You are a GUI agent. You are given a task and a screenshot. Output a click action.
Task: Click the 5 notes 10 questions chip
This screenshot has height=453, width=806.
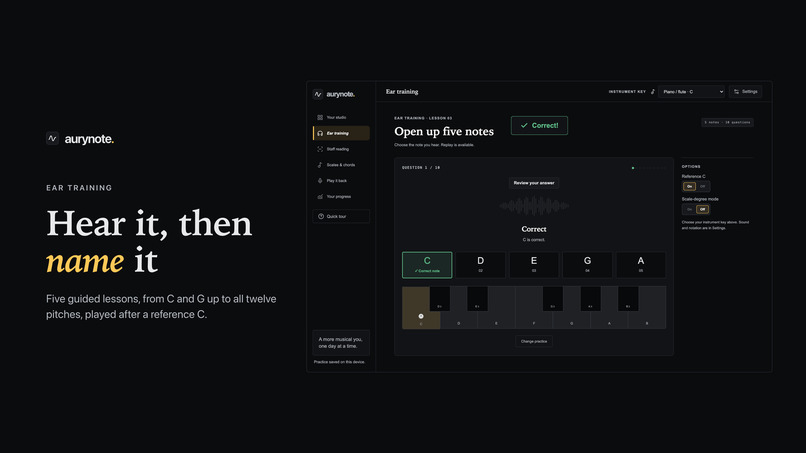coord(727,122)
